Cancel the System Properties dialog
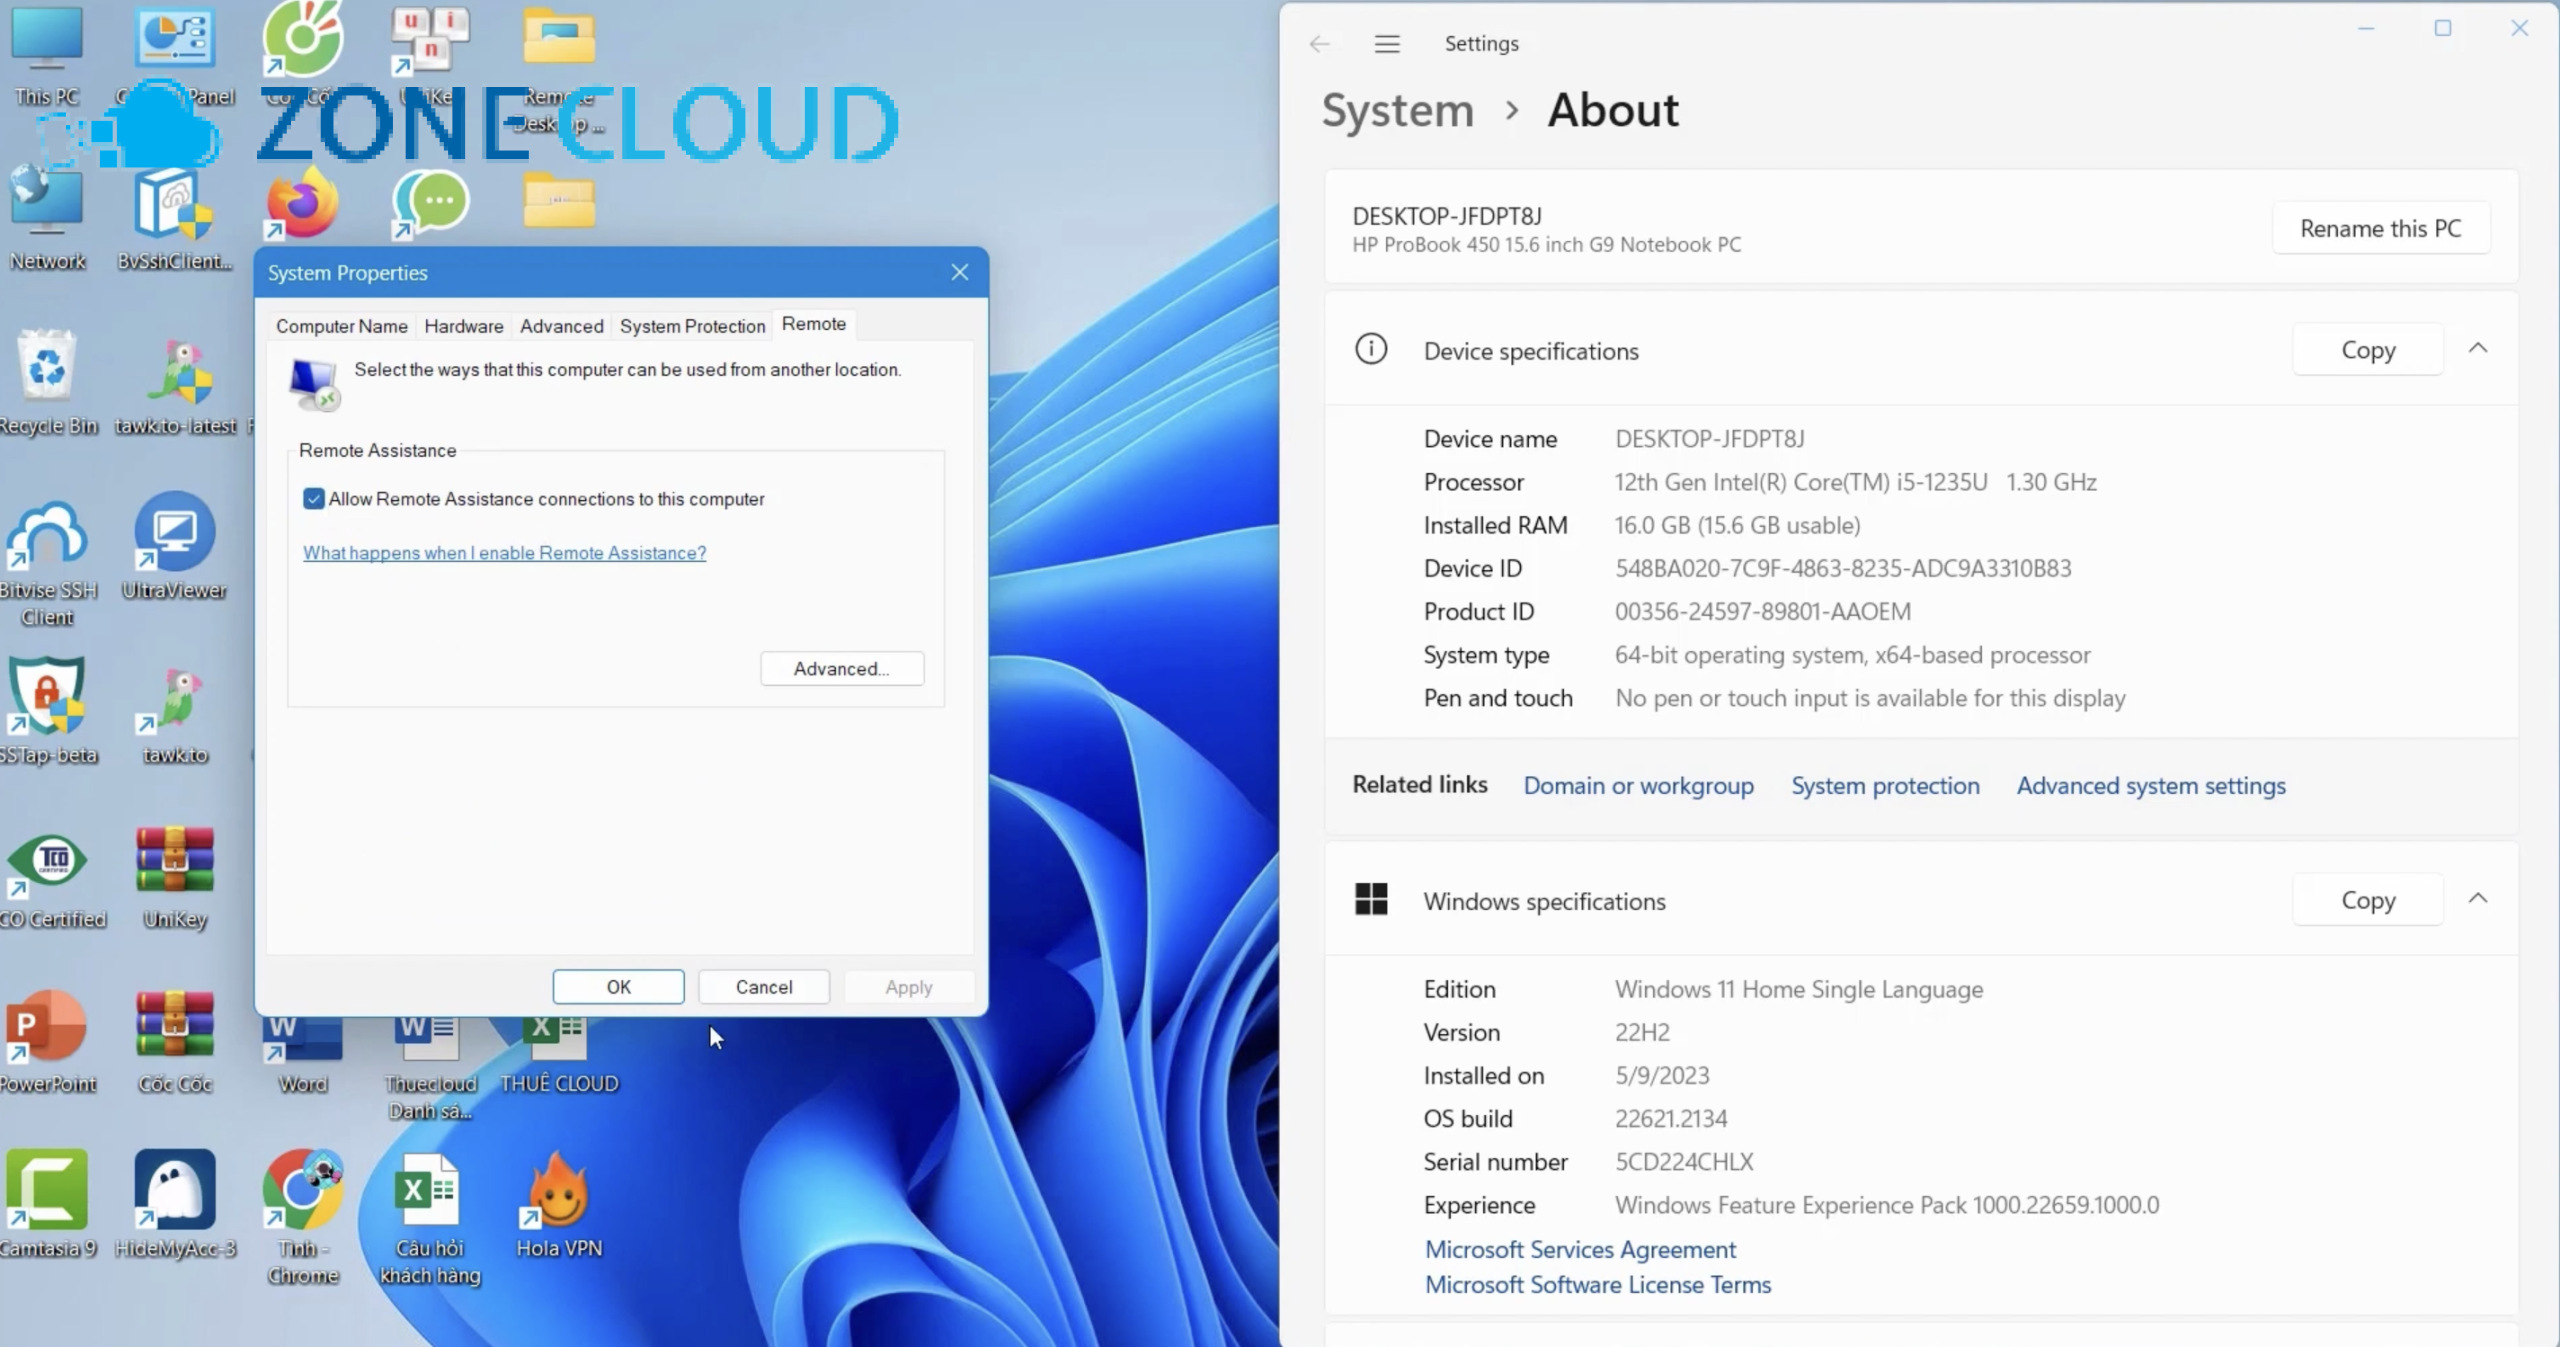 [764, 987]
